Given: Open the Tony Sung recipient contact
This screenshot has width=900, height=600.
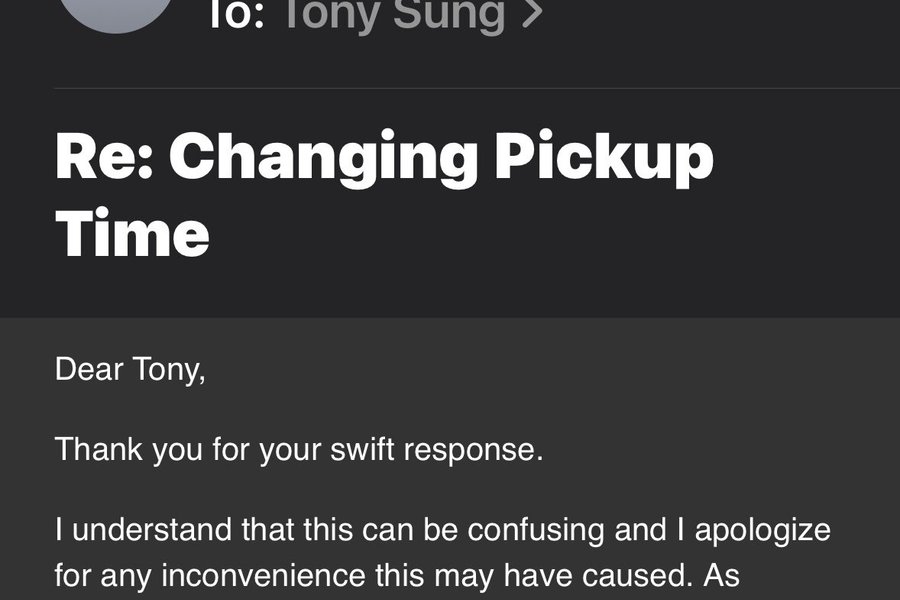Looking at the screenshot, I should click(394, 14).
